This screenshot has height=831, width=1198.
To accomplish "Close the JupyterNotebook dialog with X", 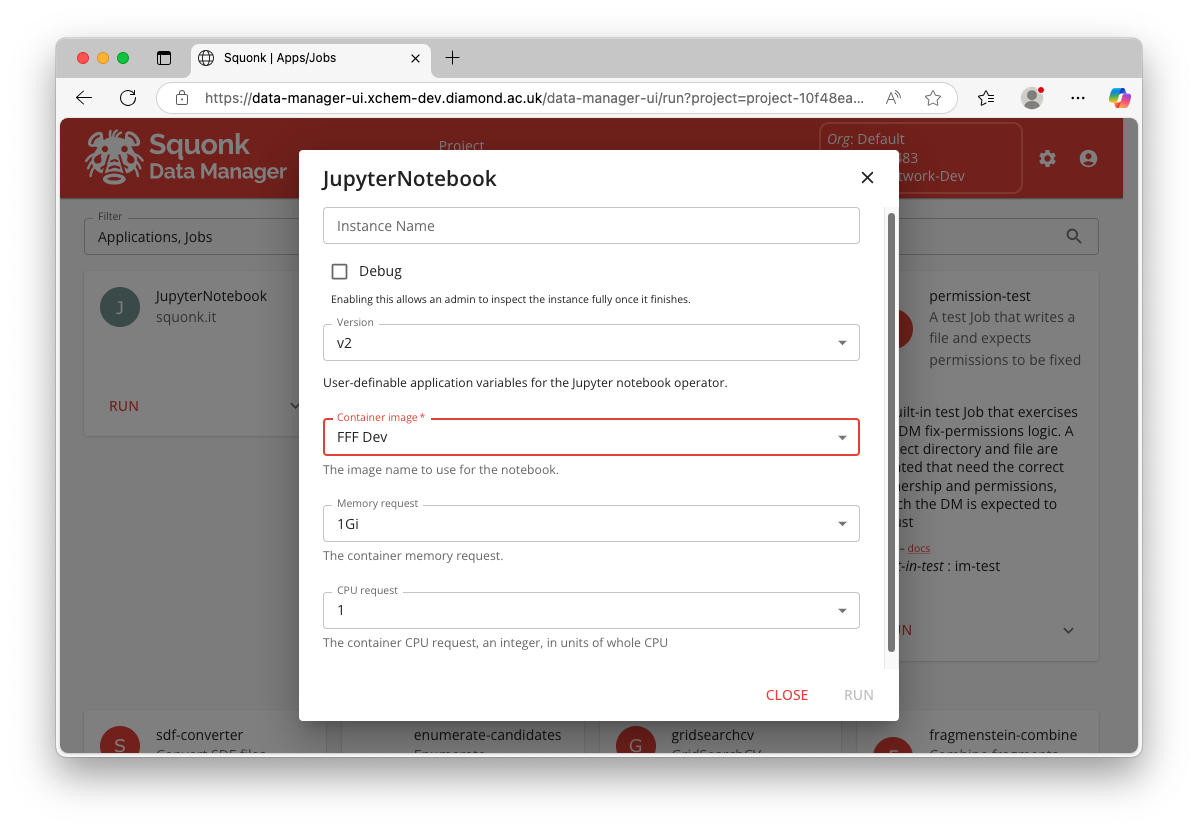I will coord(867,177).
